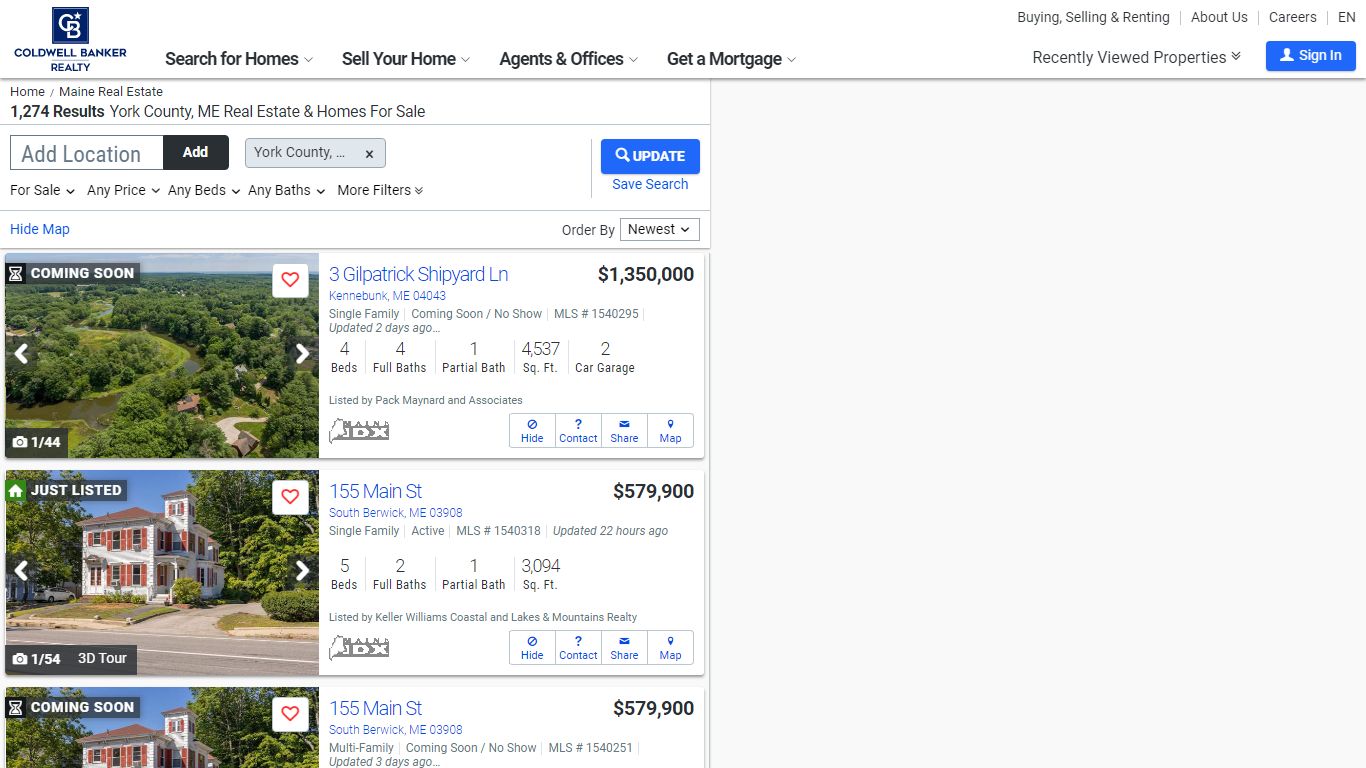Click the Just Listed badge on 155 Main St

[65, 490]
